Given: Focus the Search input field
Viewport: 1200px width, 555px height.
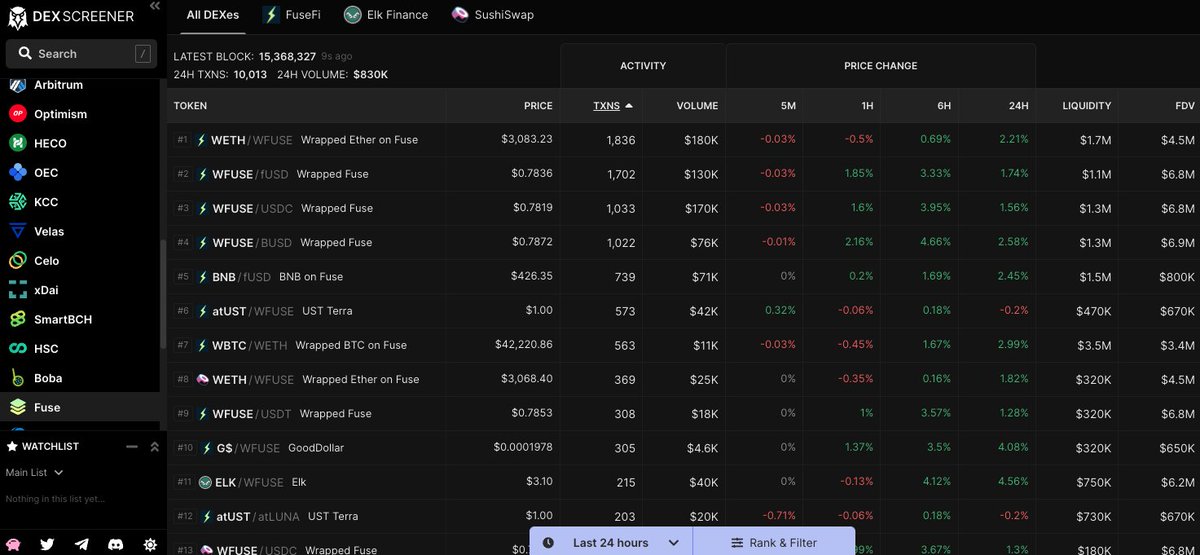Looking at the screenshot, I should 82,54.
